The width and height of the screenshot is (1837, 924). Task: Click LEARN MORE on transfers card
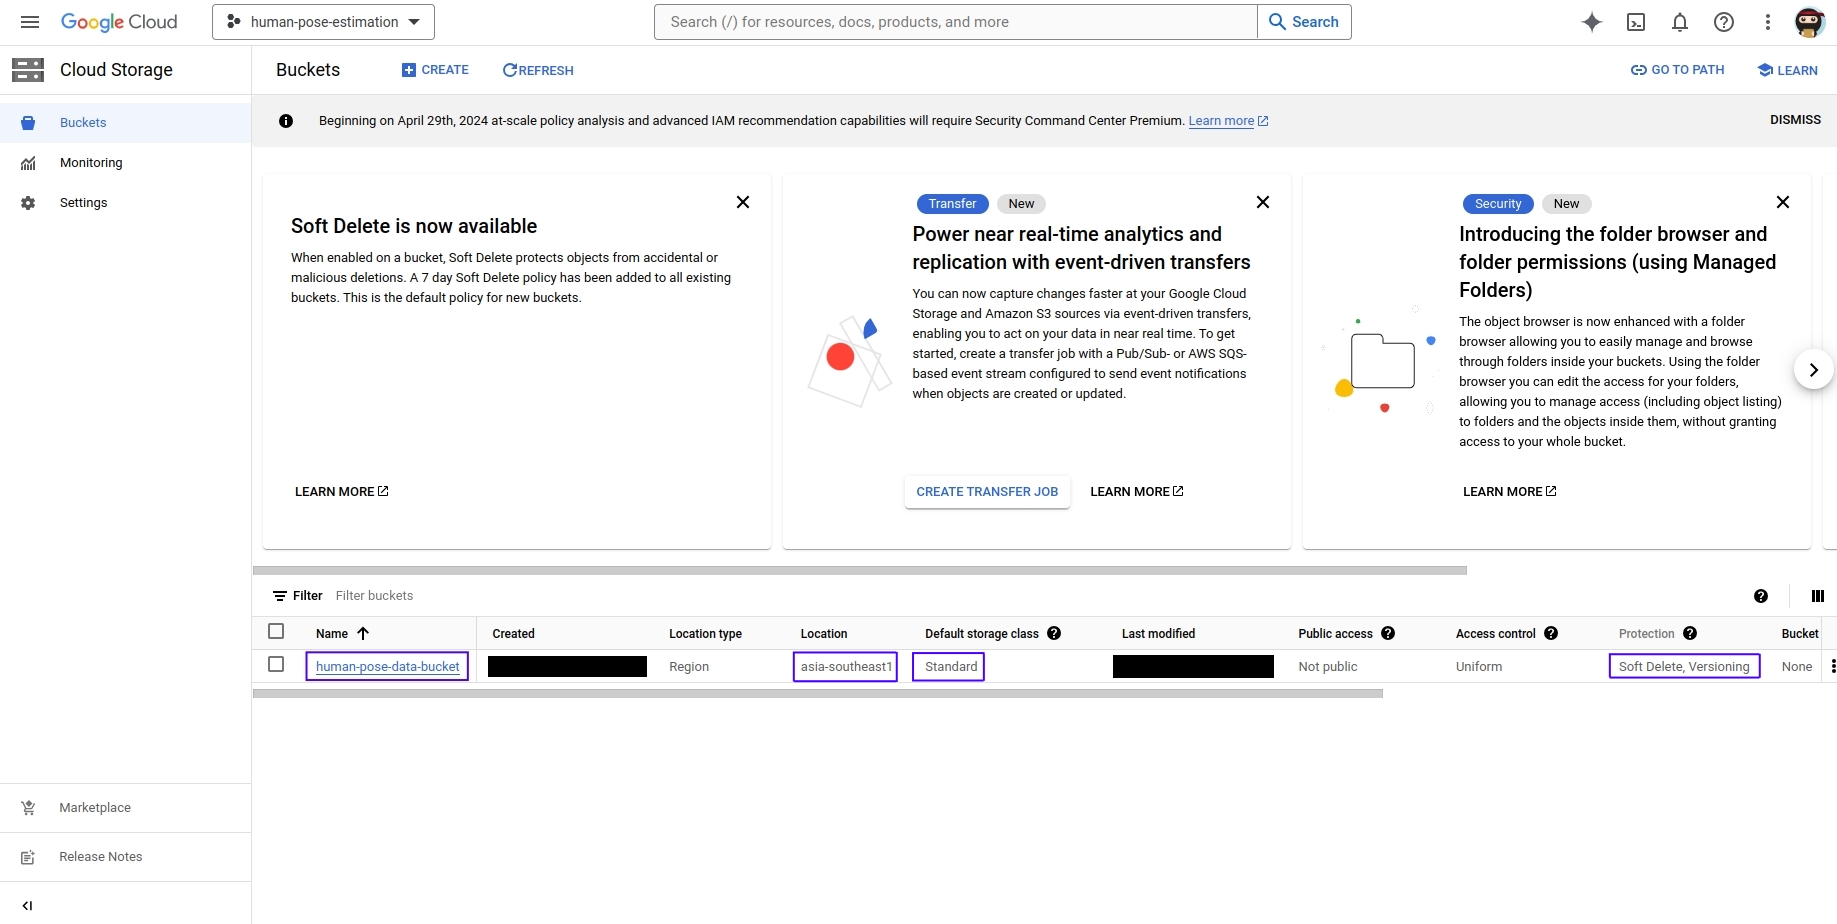coord(1137,492)
